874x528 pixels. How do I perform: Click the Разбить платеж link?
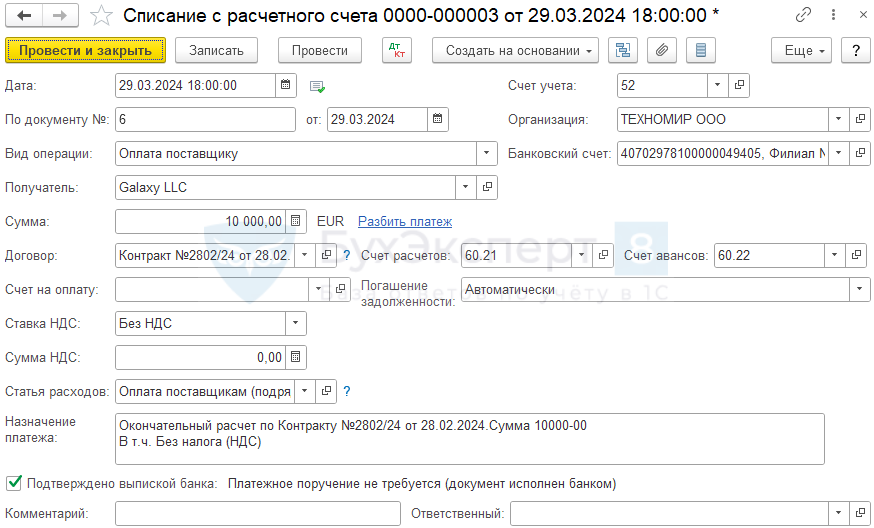pos(405,221)
